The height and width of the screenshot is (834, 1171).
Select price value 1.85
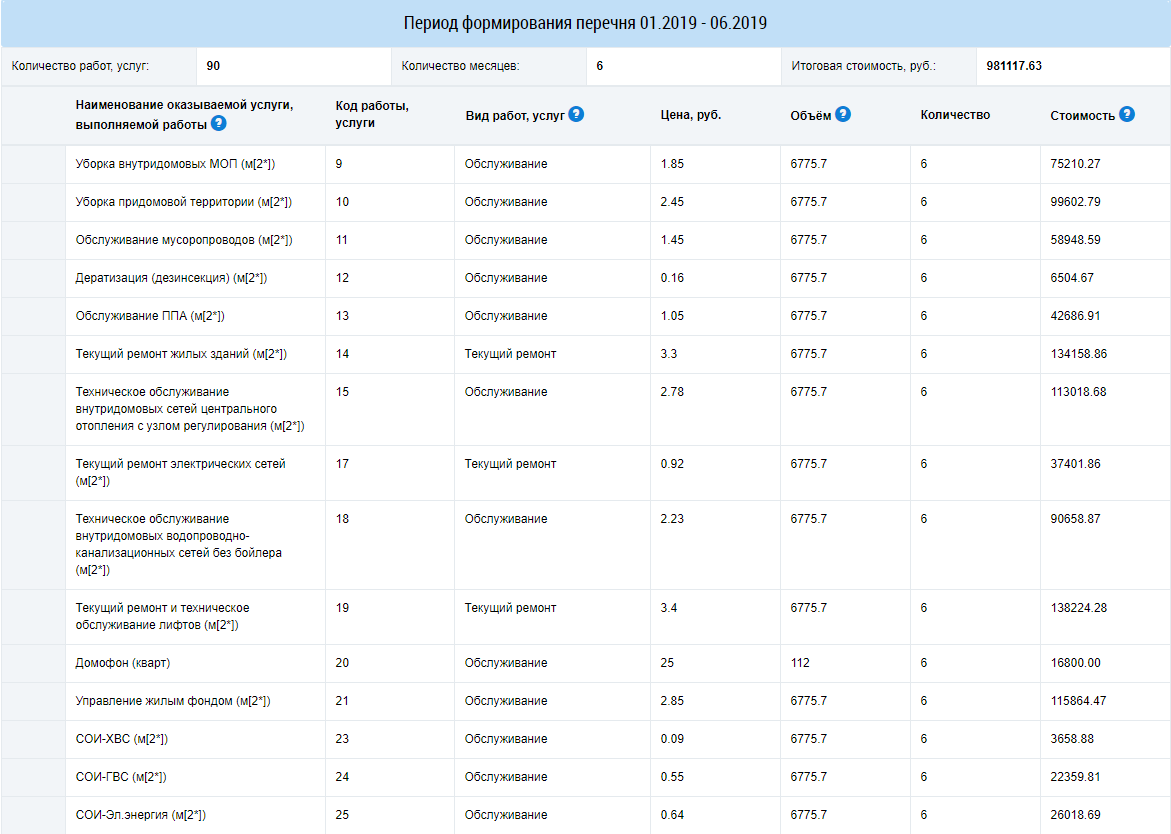click(x=672, y=164)
